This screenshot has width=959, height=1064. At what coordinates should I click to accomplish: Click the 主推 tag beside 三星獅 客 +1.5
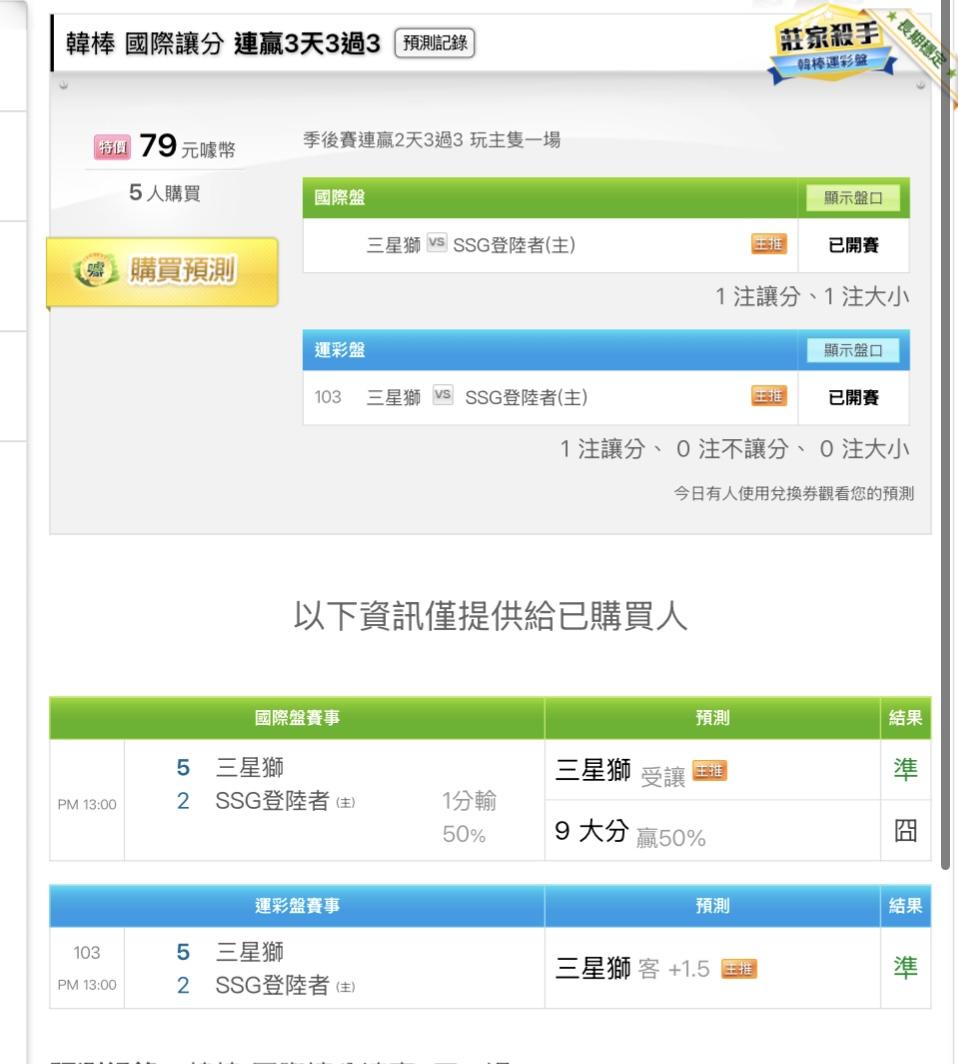(738, 968)
